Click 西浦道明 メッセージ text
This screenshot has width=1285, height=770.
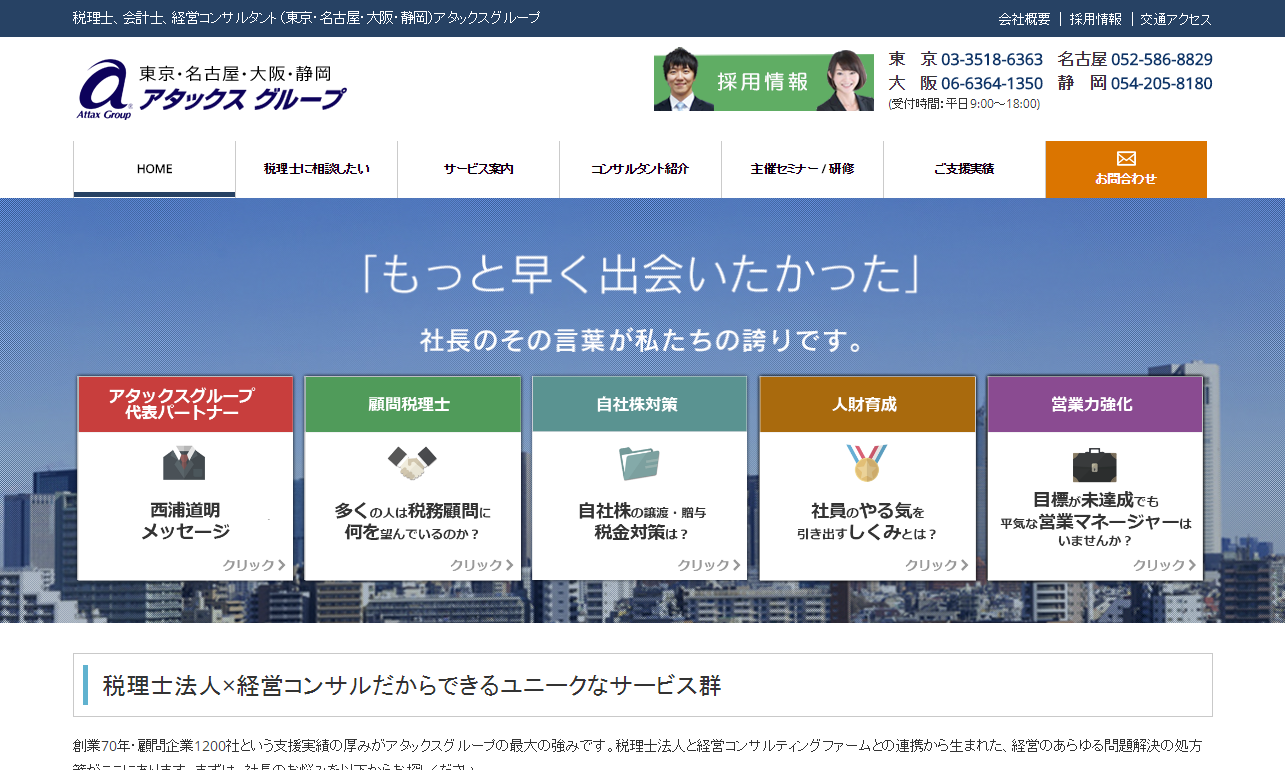pos(185,521)
